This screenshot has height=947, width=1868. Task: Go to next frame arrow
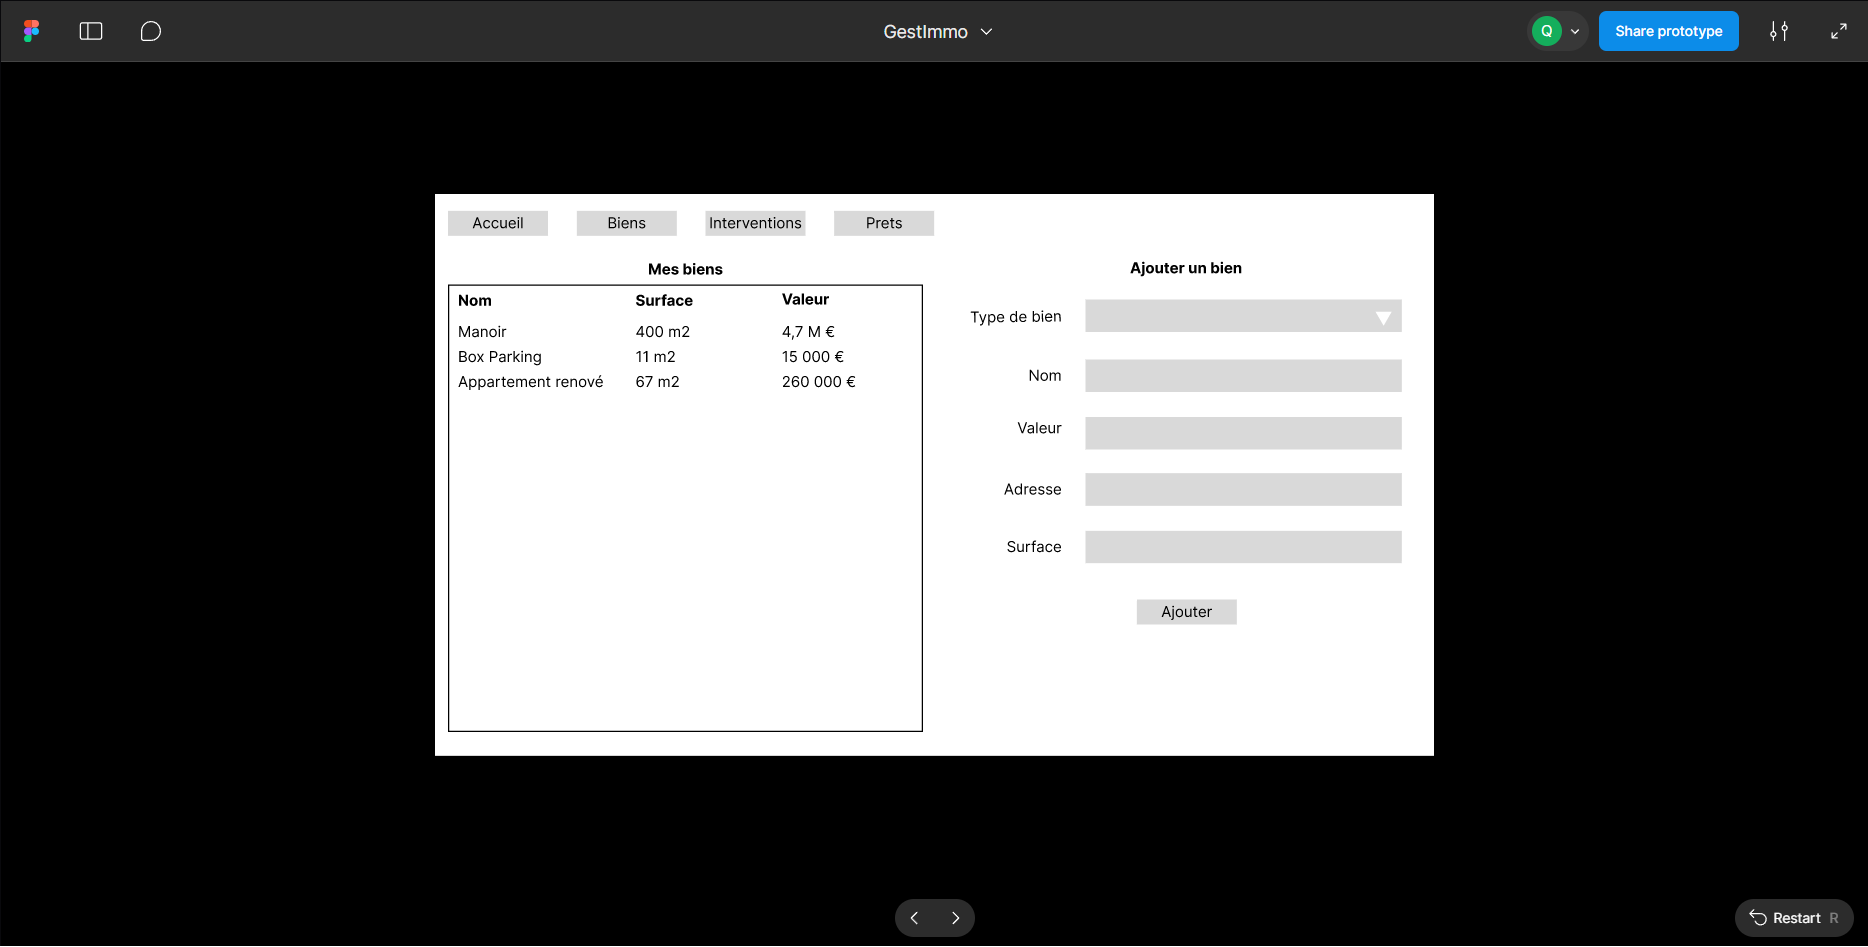[955, 918]
